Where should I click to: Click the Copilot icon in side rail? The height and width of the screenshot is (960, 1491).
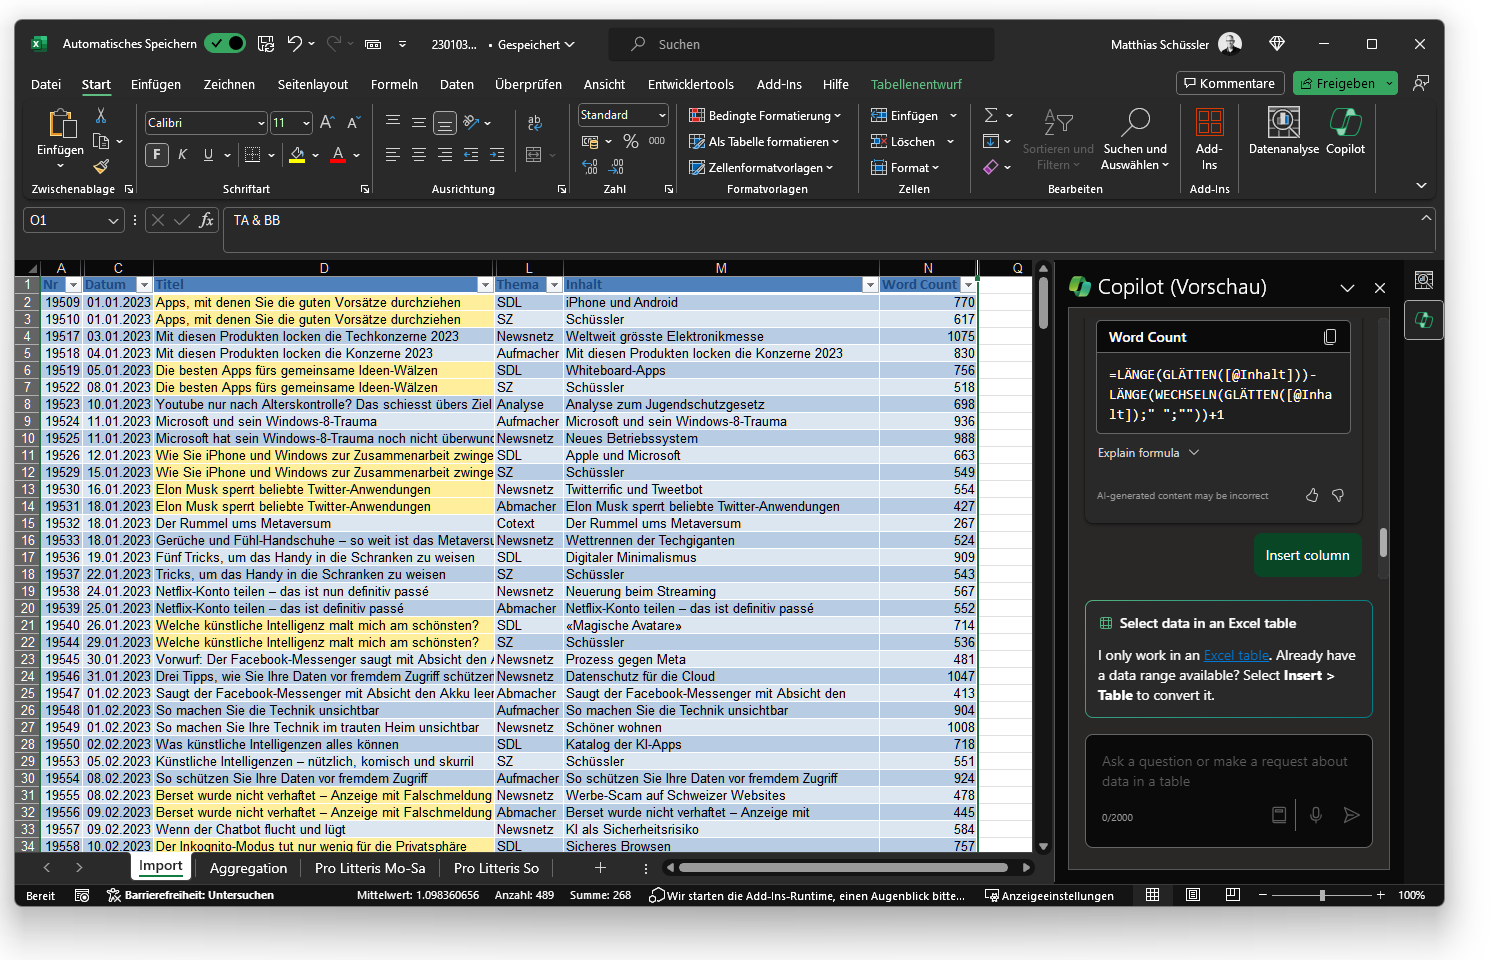(1424, 320)
